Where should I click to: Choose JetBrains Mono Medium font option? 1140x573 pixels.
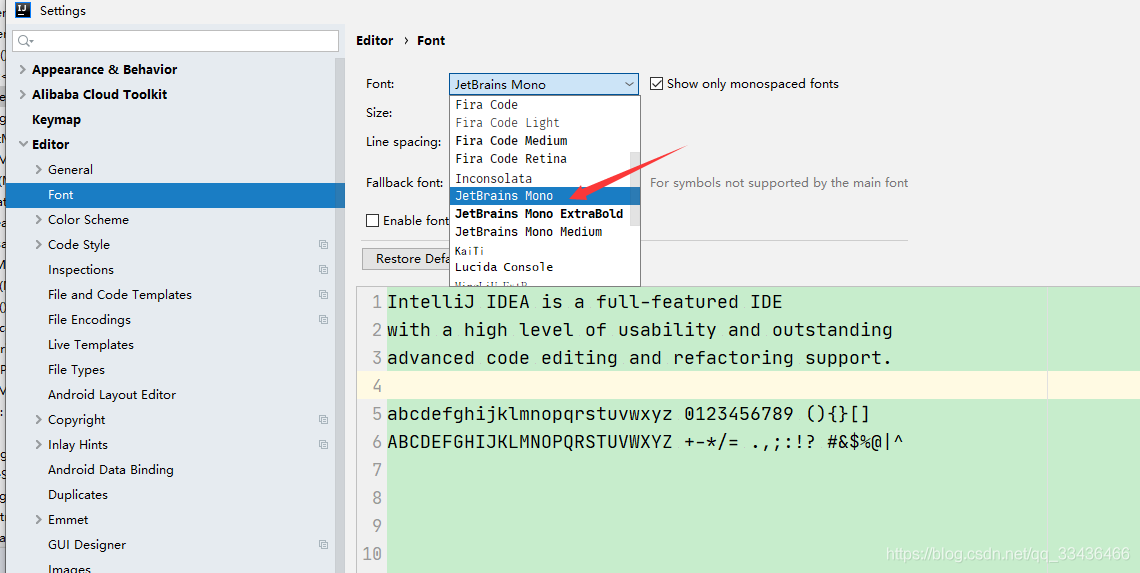coord(539,232)
